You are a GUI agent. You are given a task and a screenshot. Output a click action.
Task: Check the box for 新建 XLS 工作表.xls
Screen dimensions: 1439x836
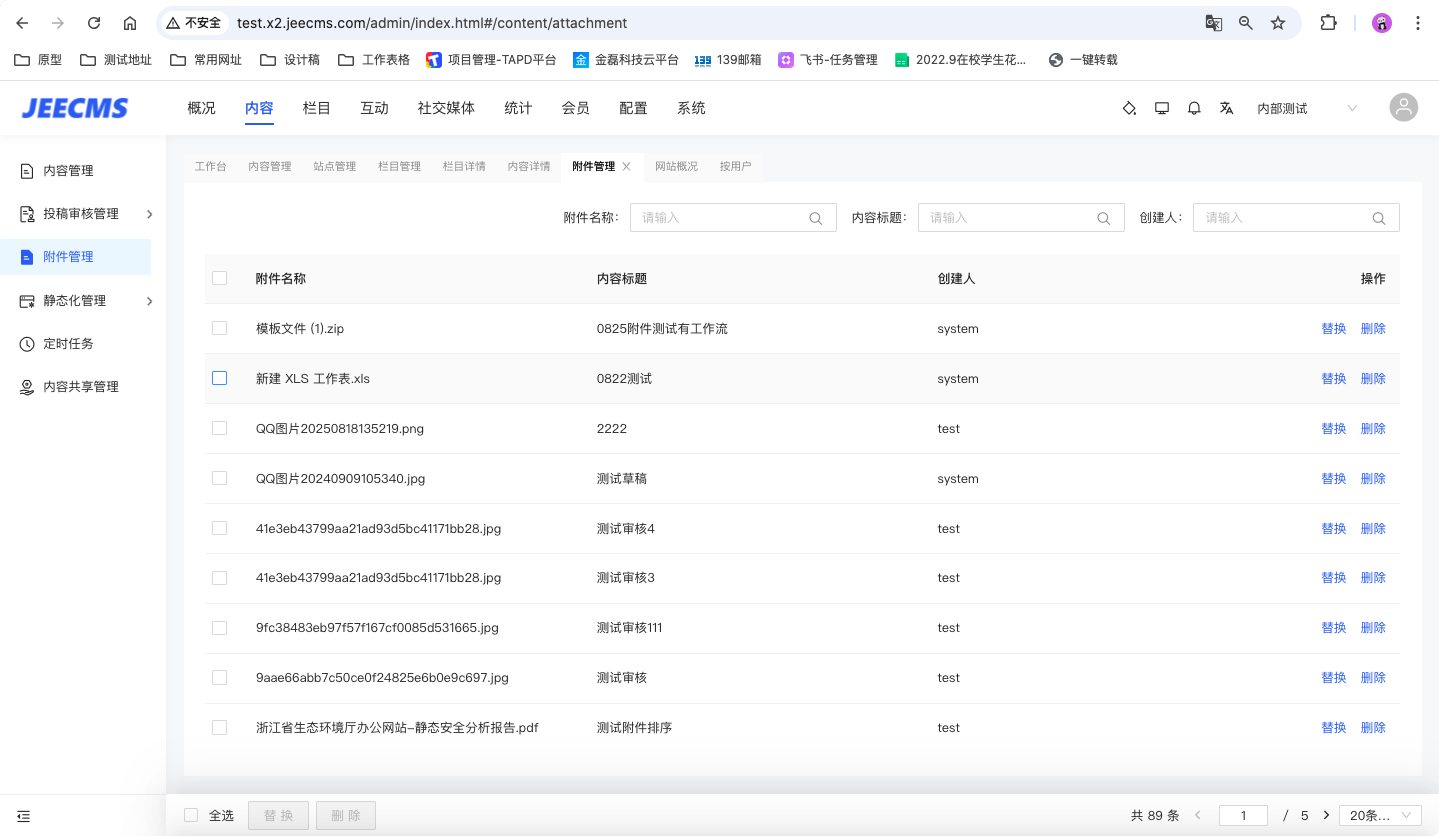[220, 378]
